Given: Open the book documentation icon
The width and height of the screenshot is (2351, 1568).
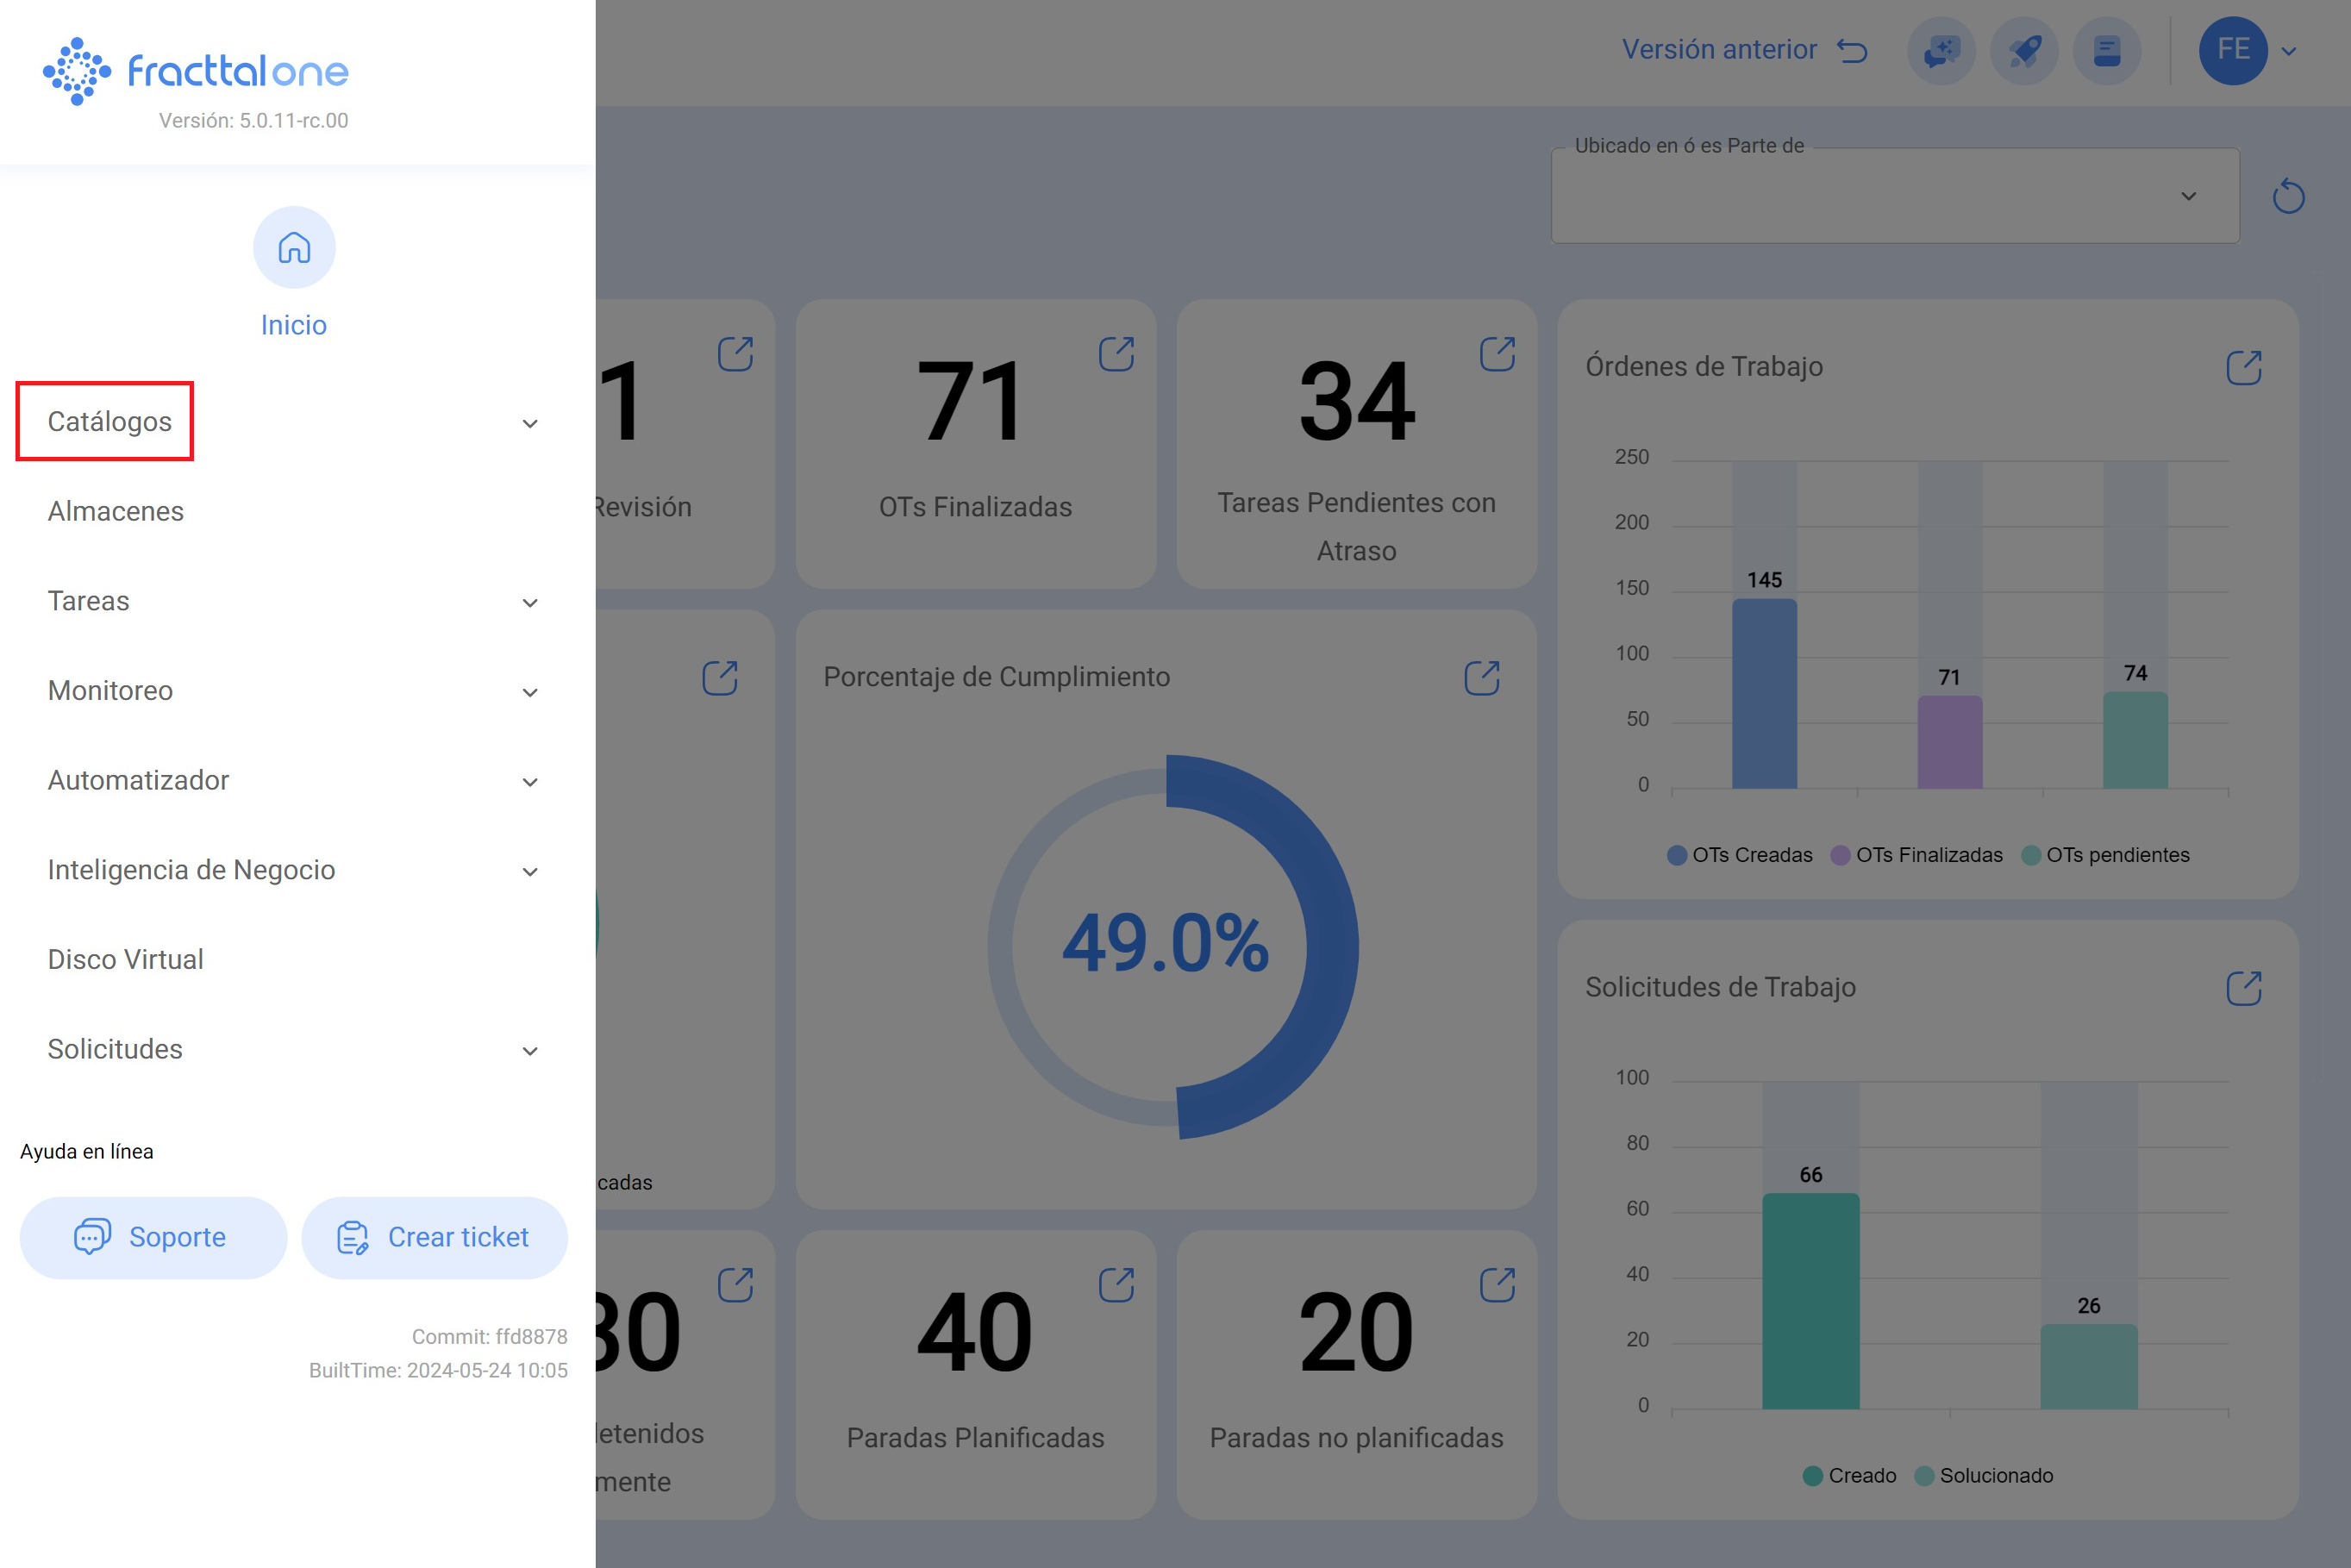Looking at the screenshot, I should tap(2106, 50).
